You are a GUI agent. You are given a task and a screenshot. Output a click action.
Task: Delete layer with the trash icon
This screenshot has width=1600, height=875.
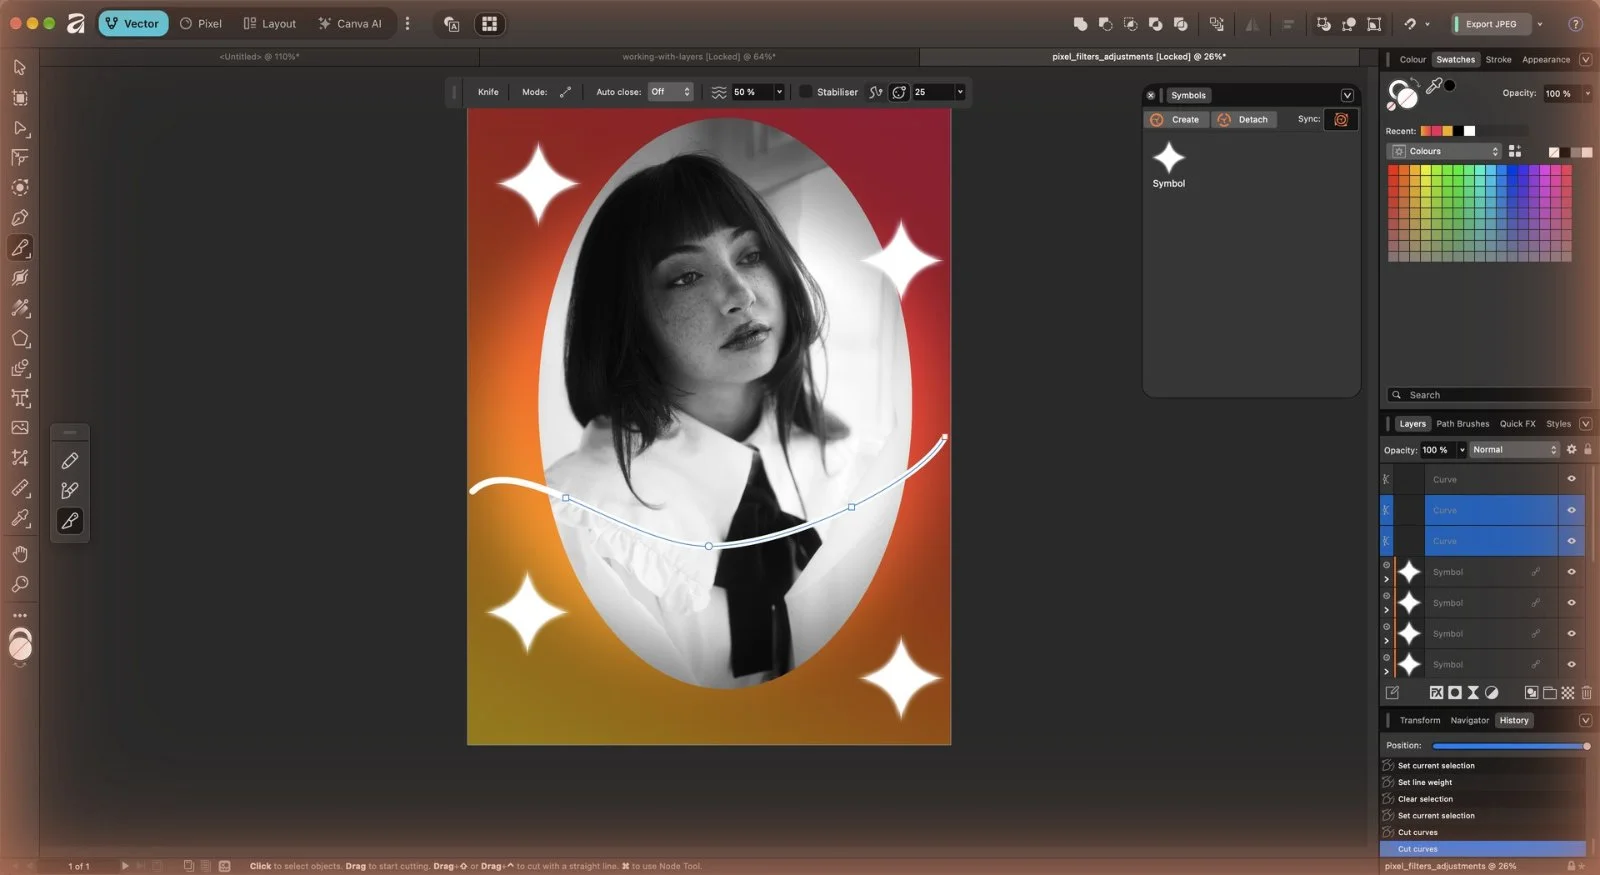(1586, 692)
